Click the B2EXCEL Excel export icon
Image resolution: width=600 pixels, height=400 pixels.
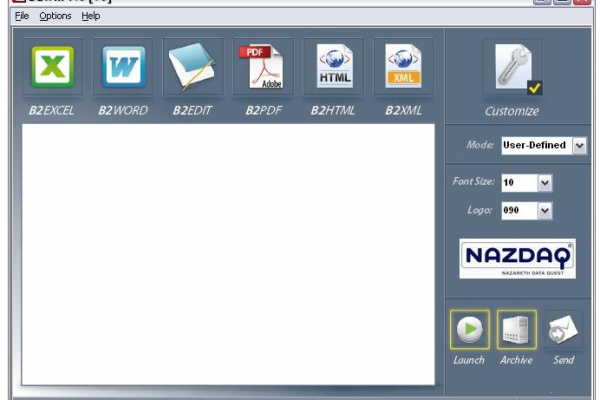pos(52,67)
